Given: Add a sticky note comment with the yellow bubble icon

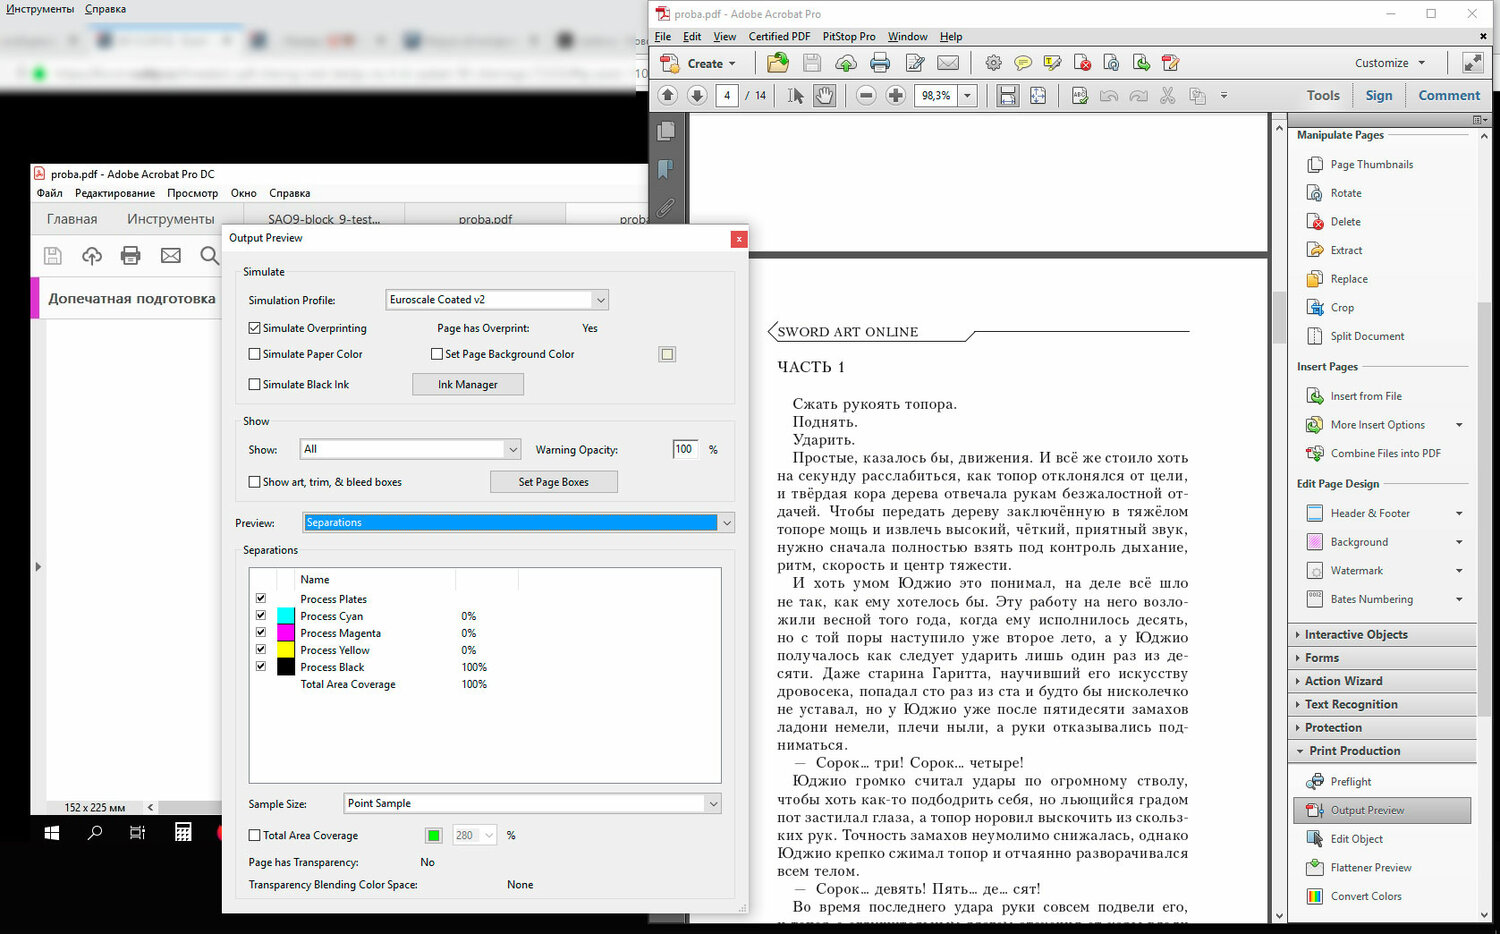Looking at the screenshot, I should click(1023, 63).
